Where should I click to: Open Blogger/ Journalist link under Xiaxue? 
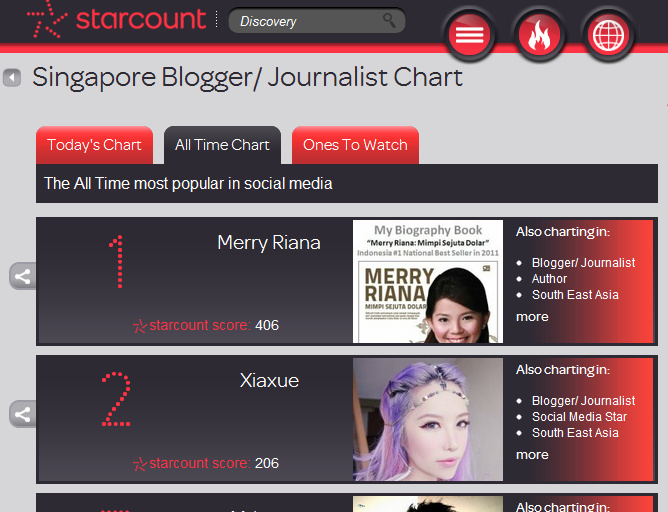click(583, 401)
